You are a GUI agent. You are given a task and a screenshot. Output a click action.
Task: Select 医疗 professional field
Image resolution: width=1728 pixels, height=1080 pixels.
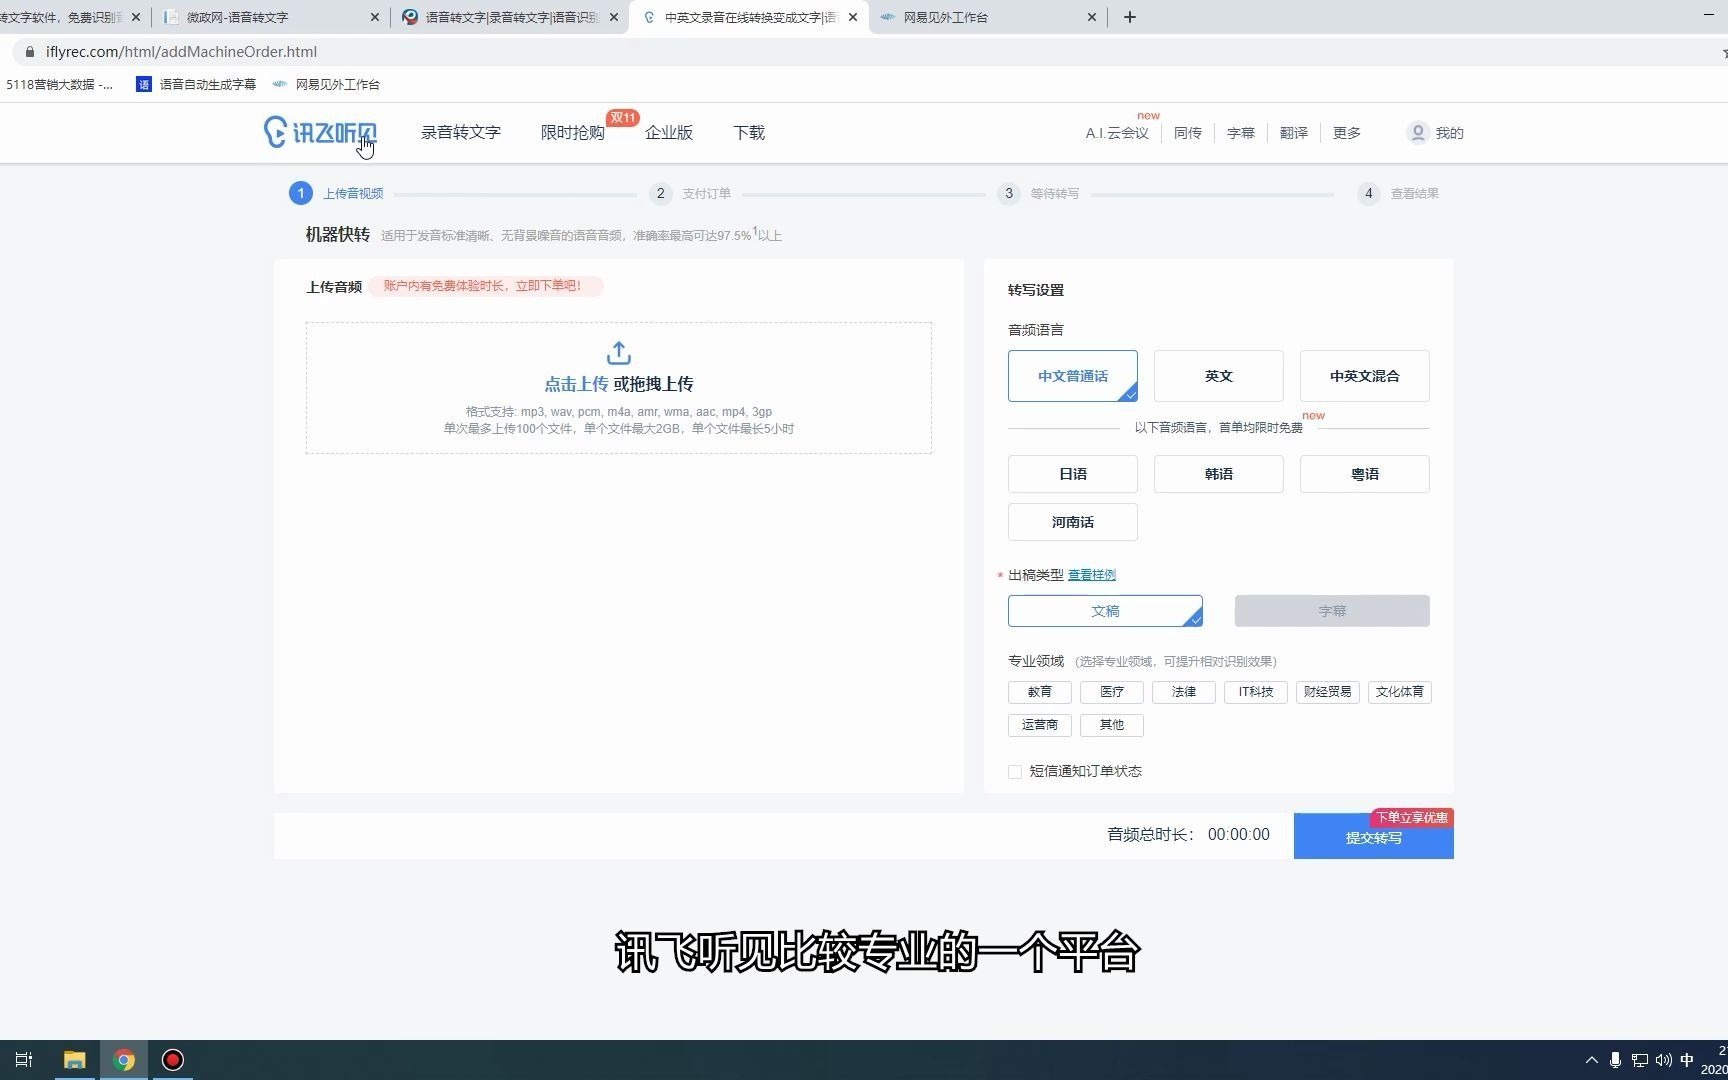[x=1112, y=692]
